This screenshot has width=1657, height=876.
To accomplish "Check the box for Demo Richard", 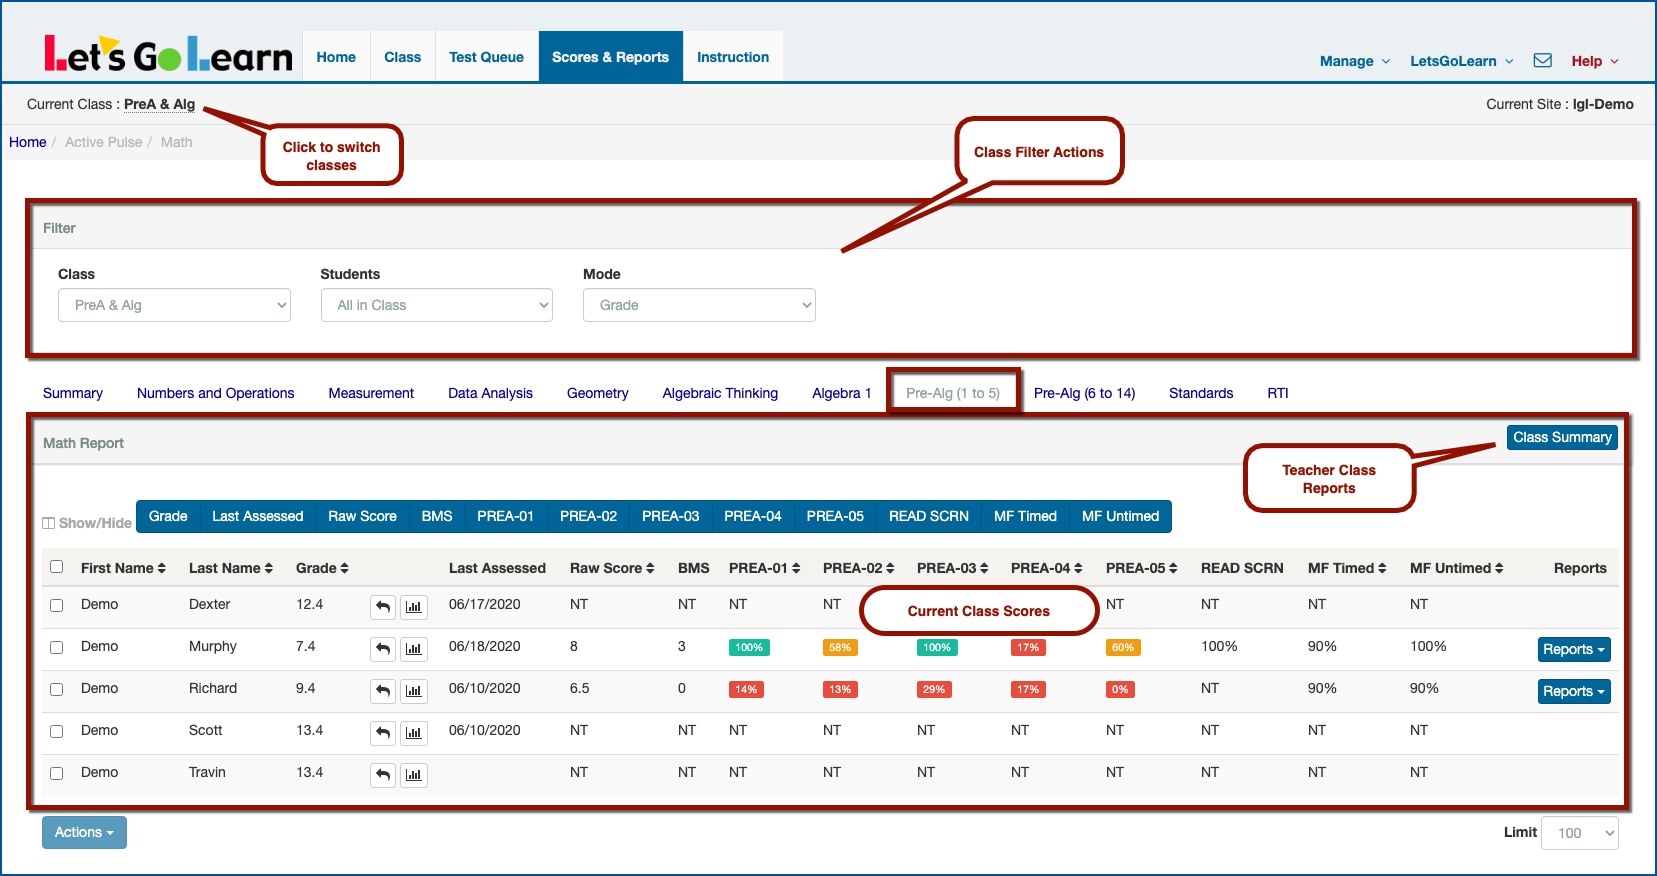I will [57, 689].
